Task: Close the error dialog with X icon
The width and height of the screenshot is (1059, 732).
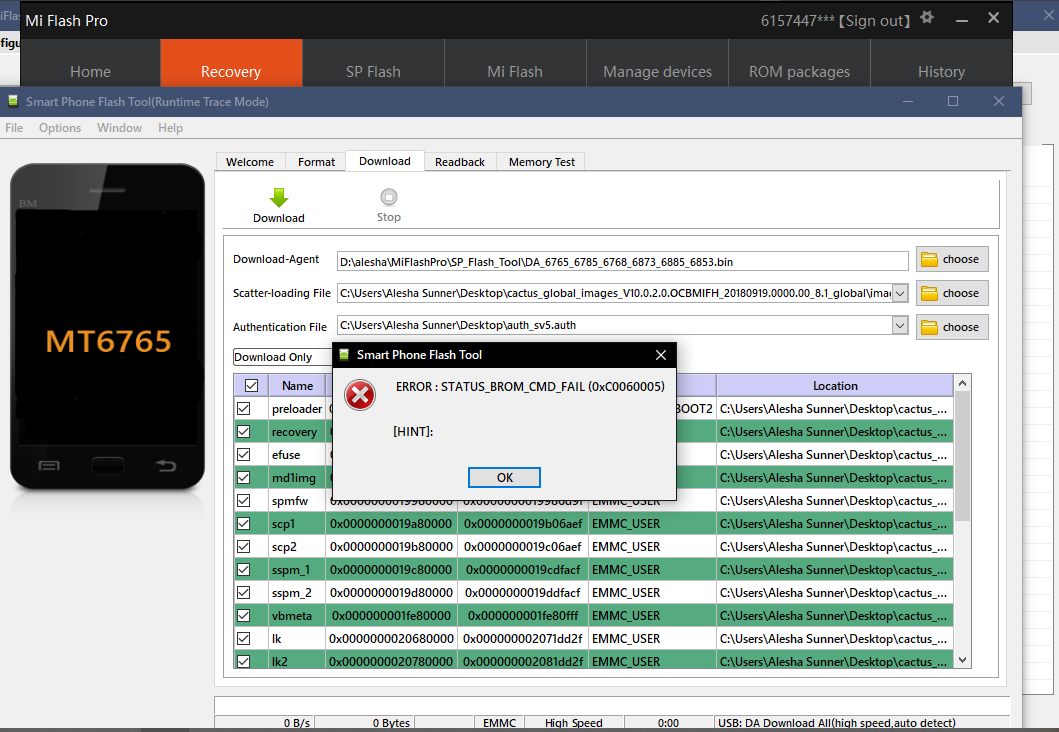Action: [x=660, y=355]
